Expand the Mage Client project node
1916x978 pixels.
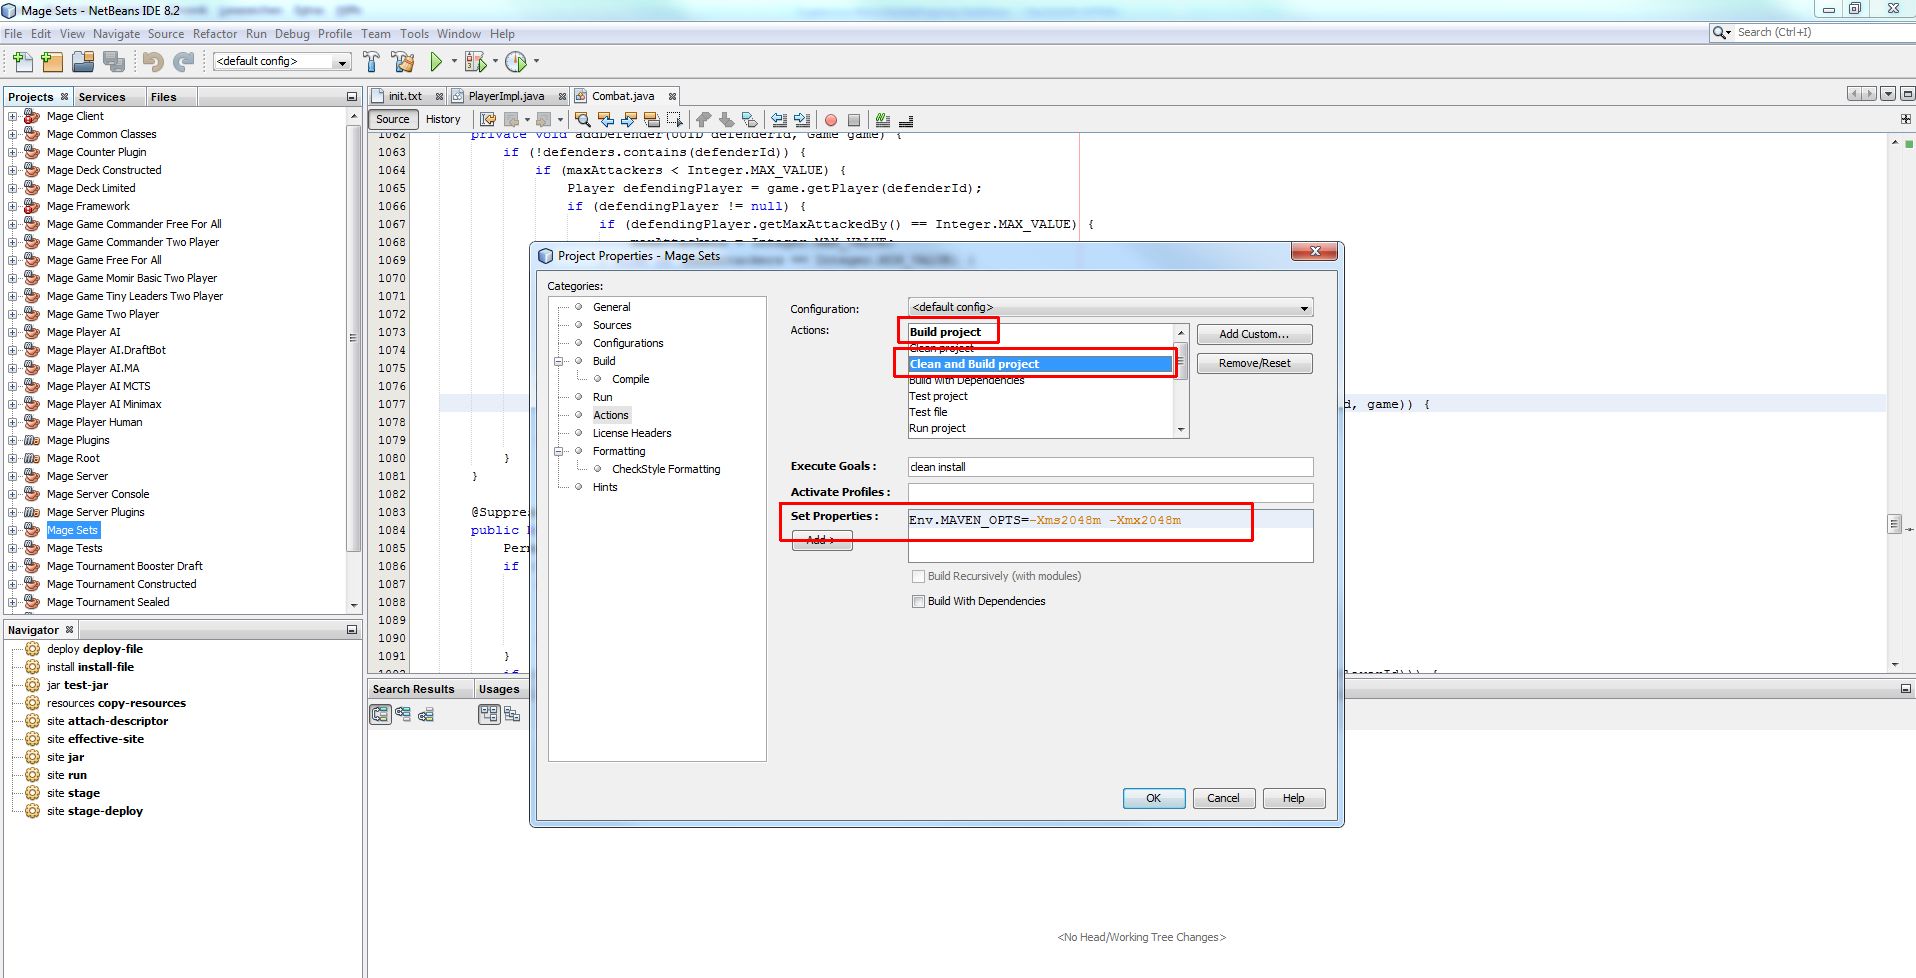click(x=13, y=116)
